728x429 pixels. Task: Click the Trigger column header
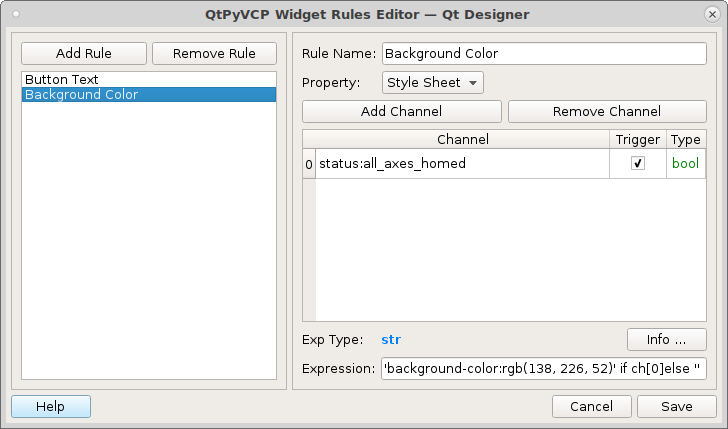coord(637,139)
